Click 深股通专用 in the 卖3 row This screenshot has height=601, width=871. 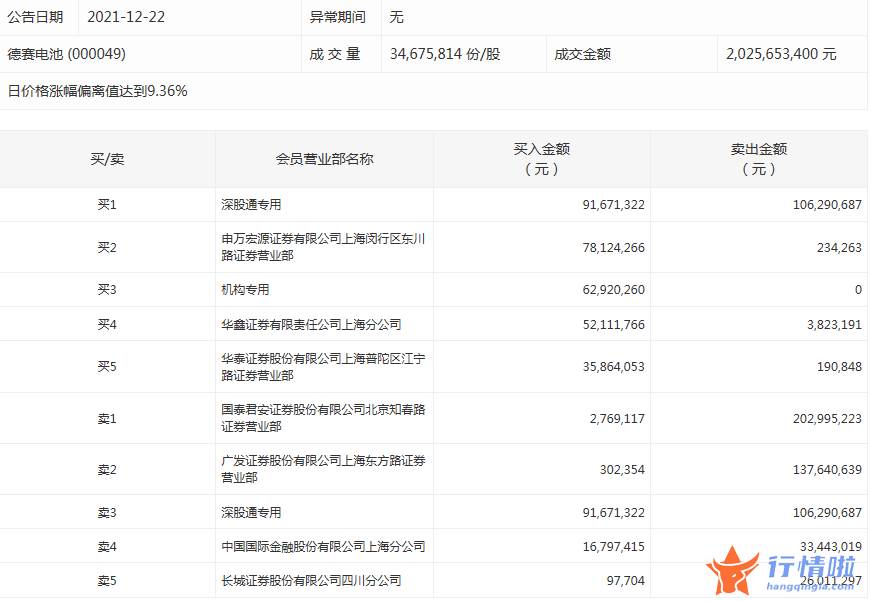(x=251, y=513)
